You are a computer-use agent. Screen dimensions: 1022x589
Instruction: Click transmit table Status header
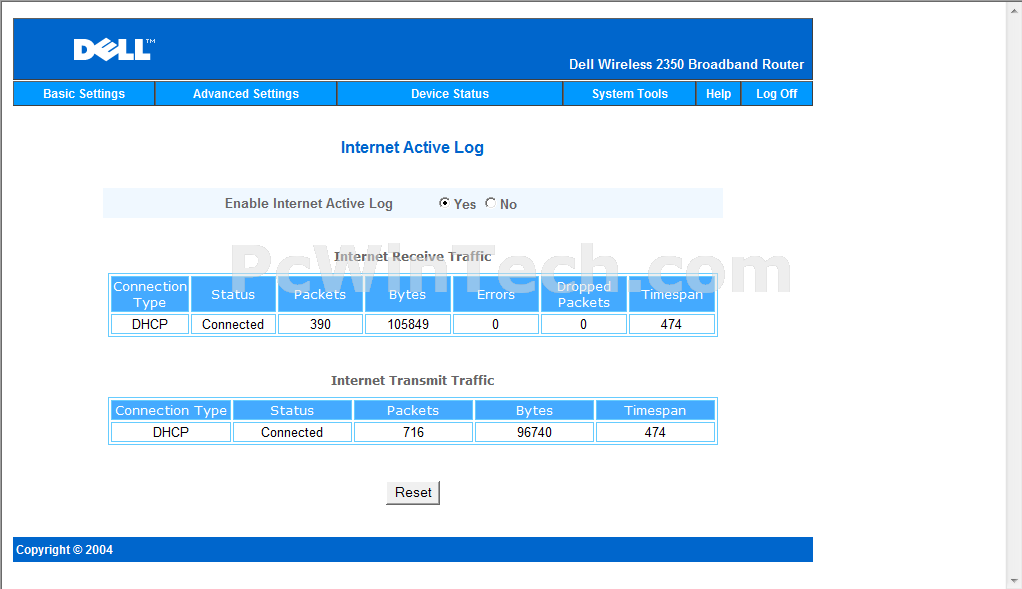pyautogui.click(x=292, y=410)
